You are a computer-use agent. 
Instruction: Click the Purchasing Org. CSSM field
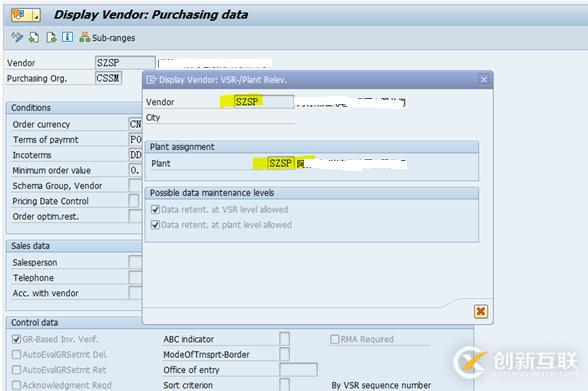click(108, 78)
